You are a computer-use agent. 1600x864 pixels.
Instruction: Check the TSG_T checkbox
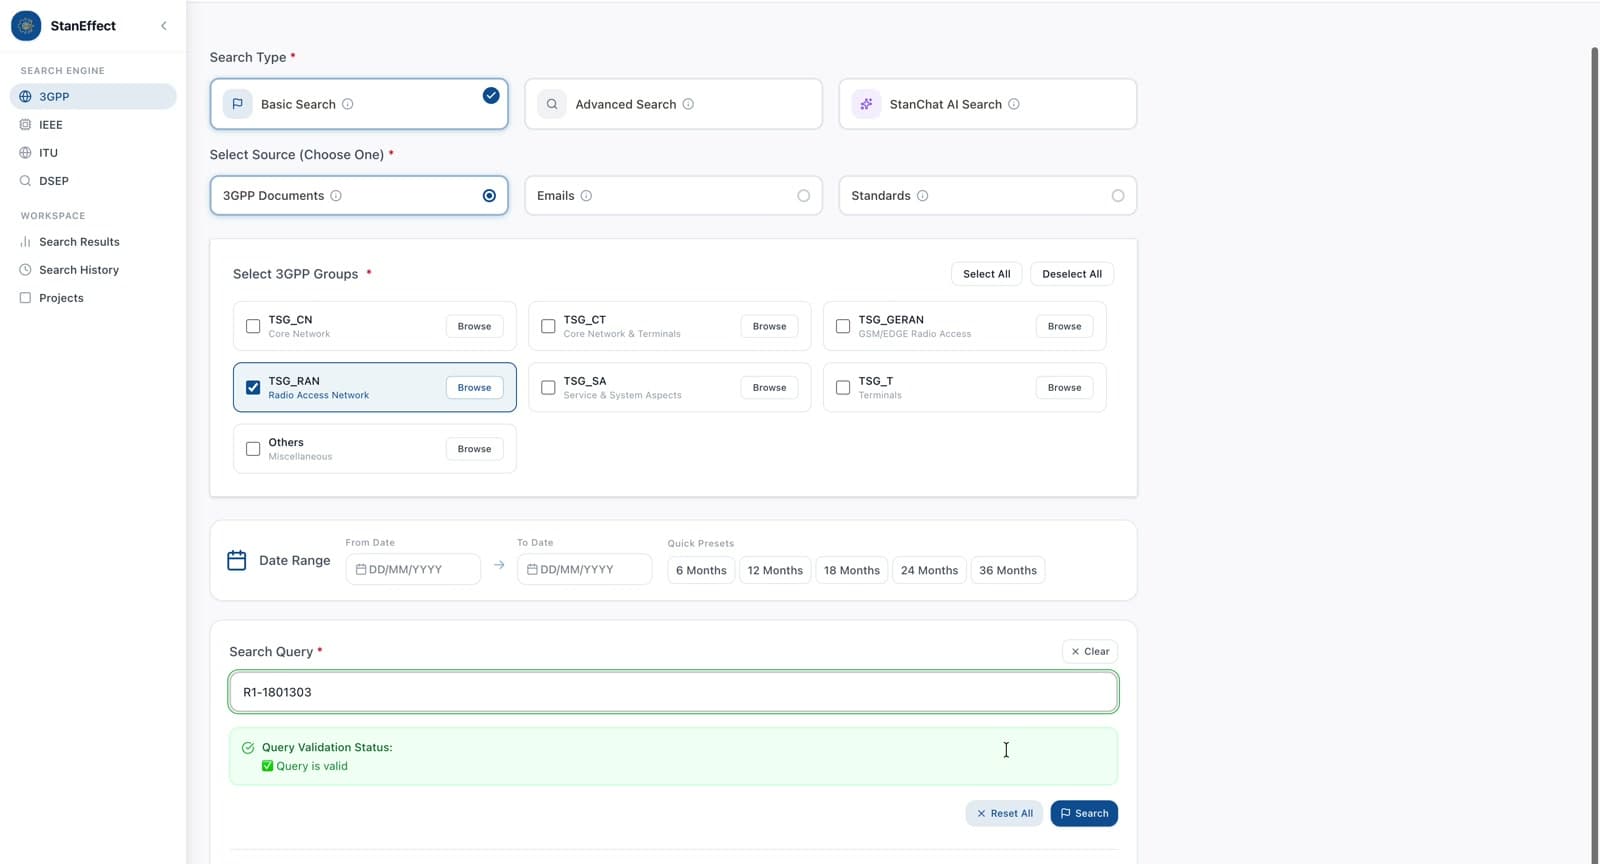[843, 387]
